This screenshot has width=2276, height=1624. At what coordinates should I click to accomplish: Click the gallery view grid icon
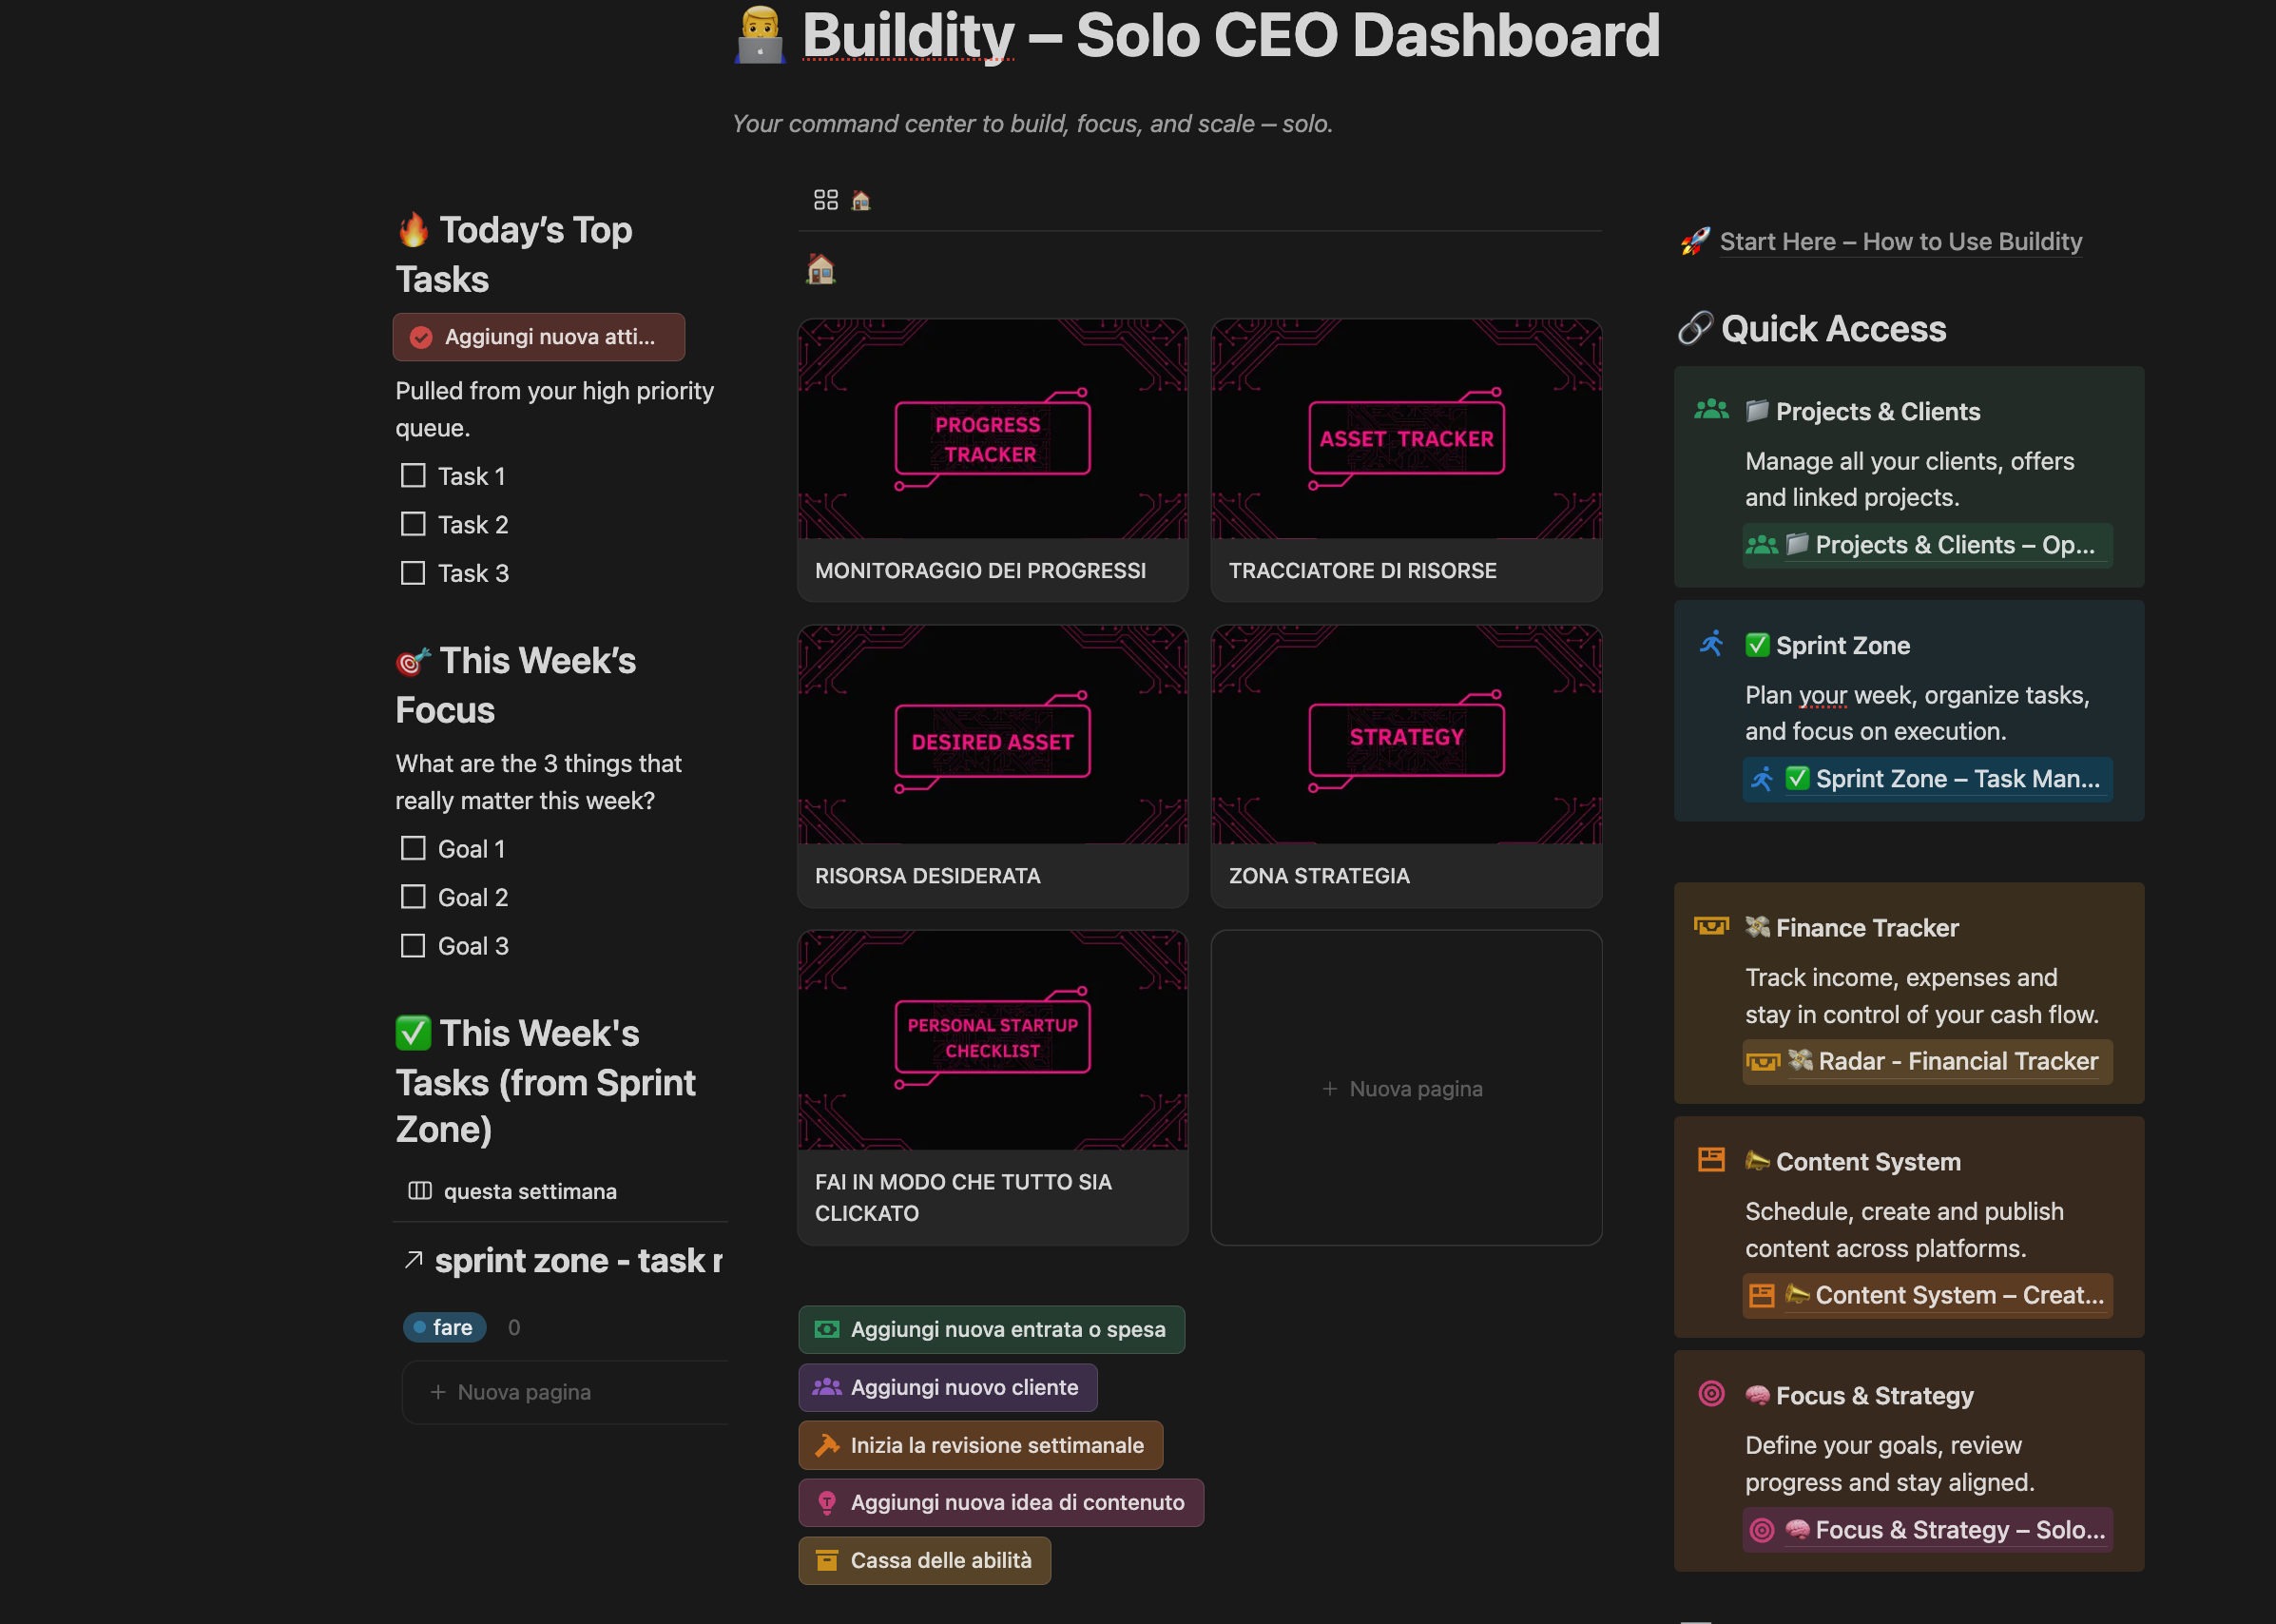click(x=825, y=200)
